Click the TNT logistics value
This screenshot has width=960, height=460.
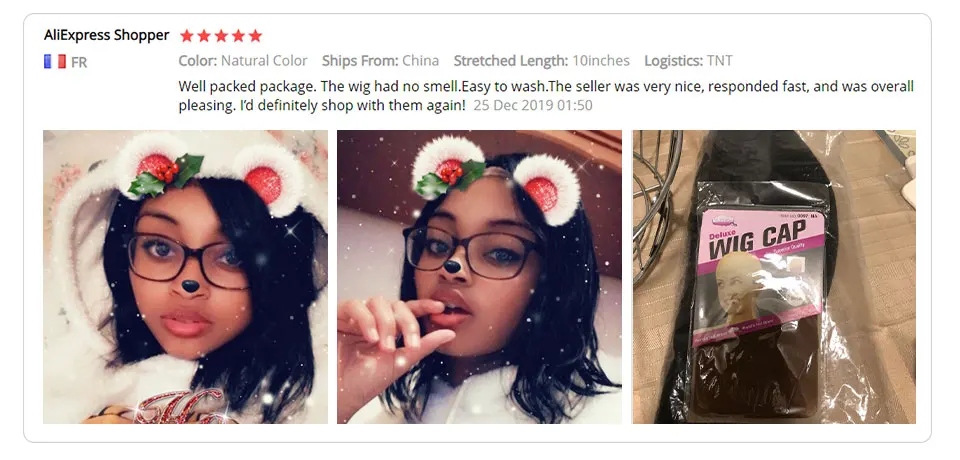coord(719,61)
